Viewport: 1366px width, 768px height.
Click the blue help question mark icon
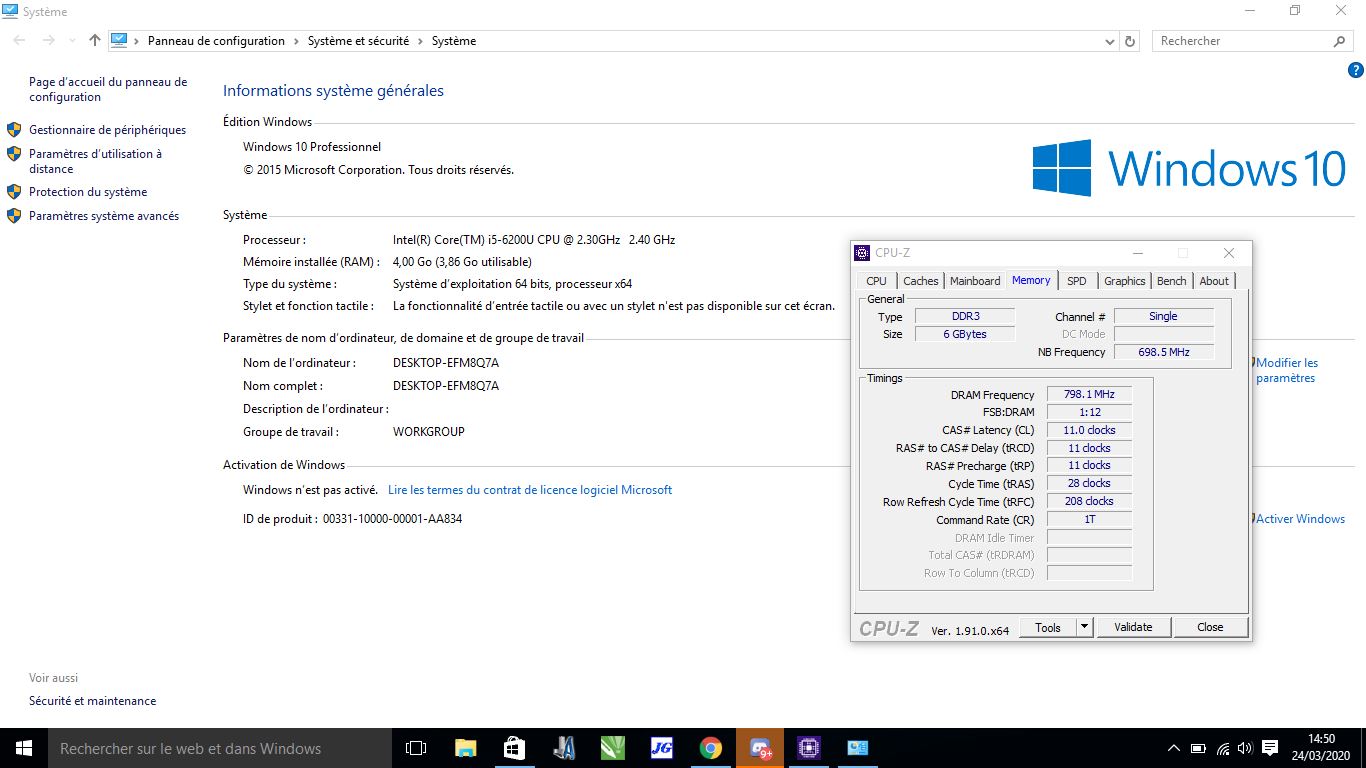tap(1355, 70)
